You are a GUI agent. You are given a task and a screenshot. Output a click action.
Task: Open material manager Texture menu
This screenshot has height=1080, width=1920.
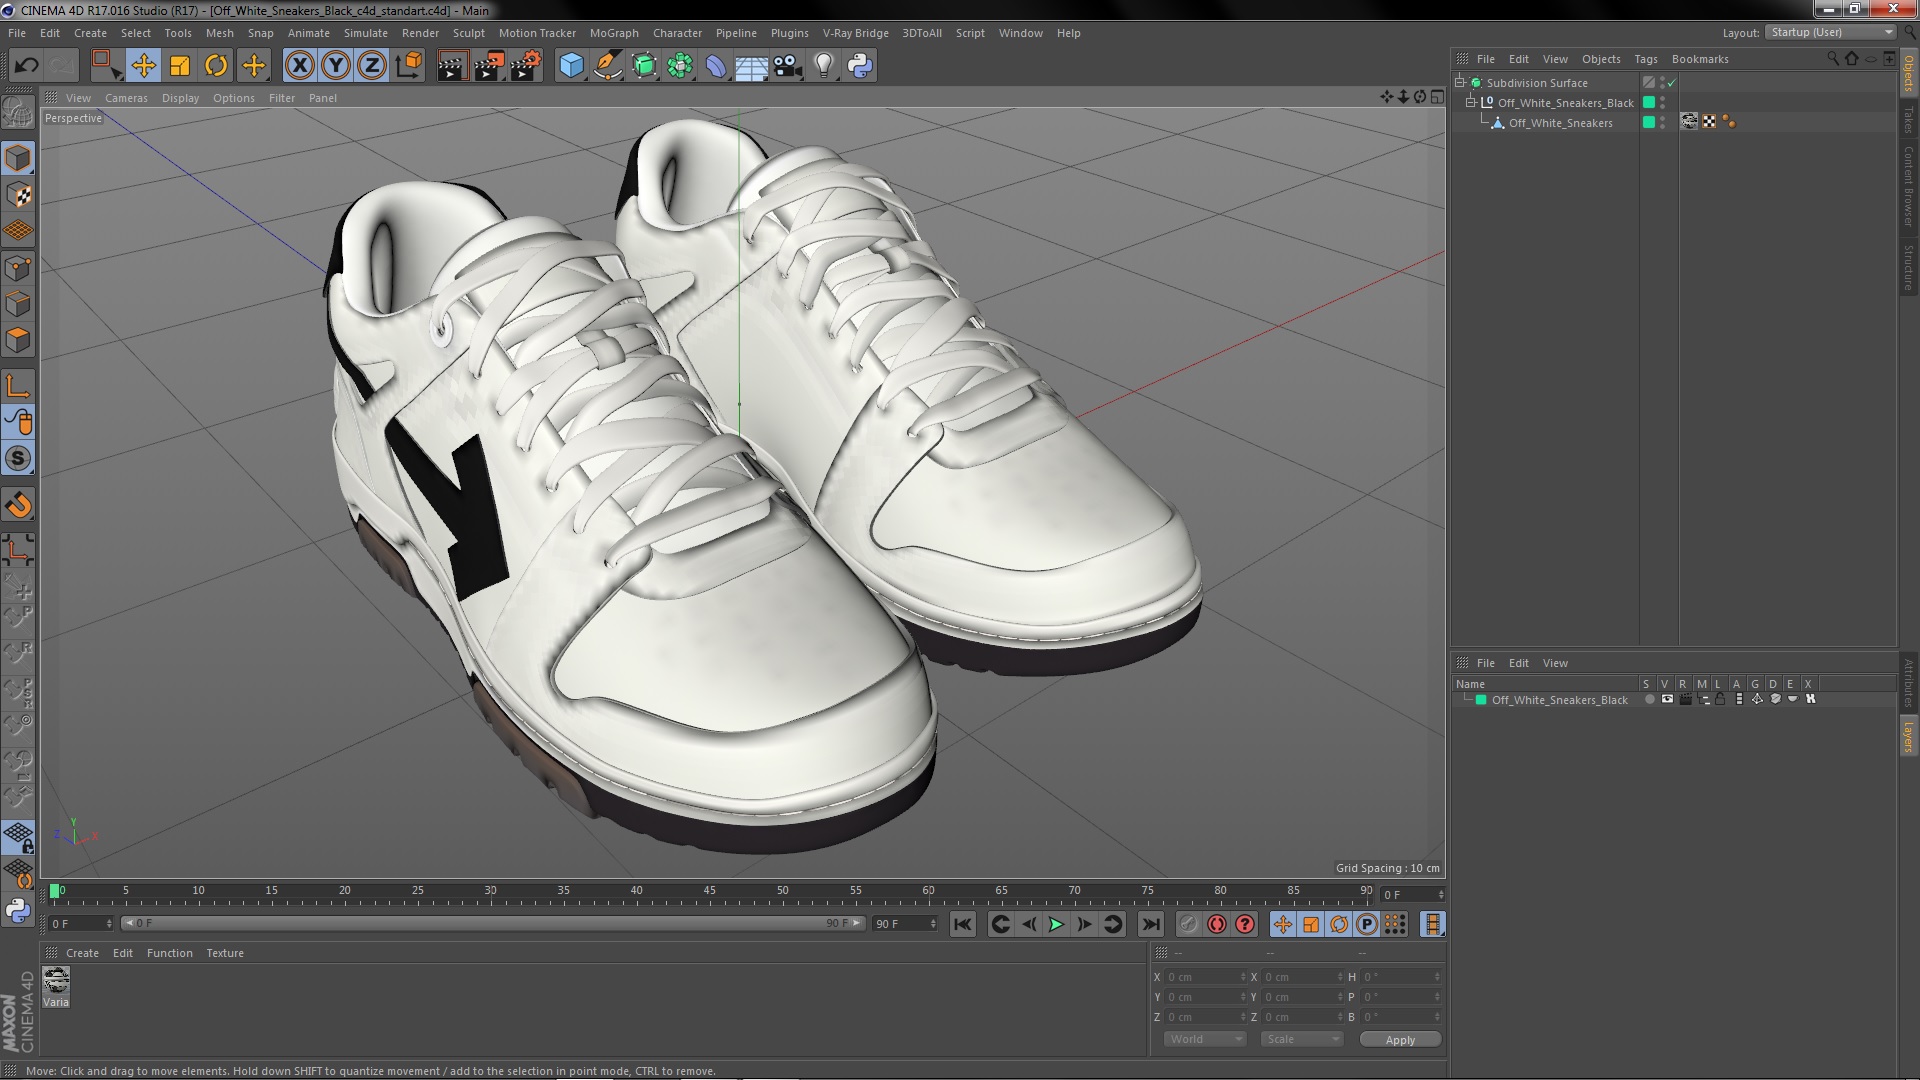coord(225,953)
